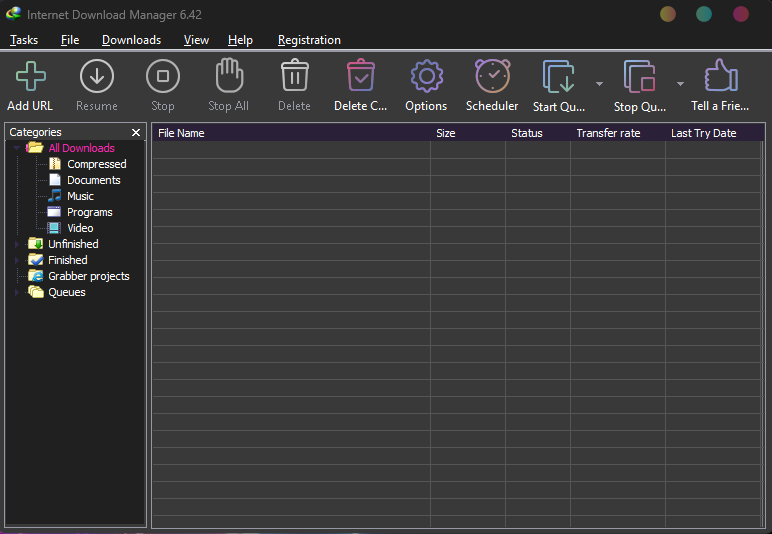Click the Resume download arrow icon
772x534 pixels.
[x=96, y=76]
